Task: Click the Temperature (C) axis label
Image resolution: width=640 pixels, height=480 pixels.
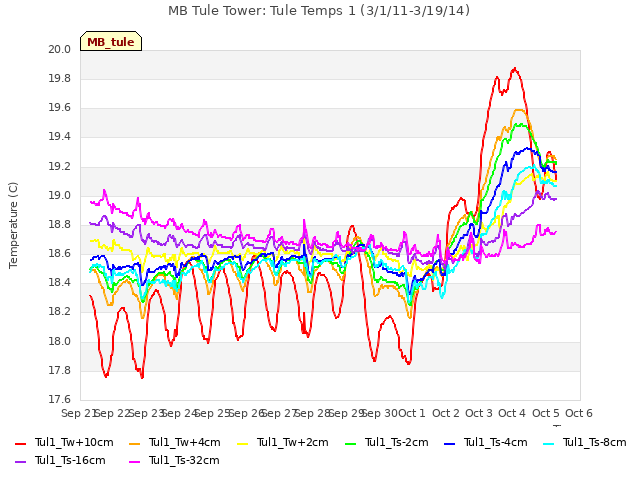Action: [x=13, y=225]
